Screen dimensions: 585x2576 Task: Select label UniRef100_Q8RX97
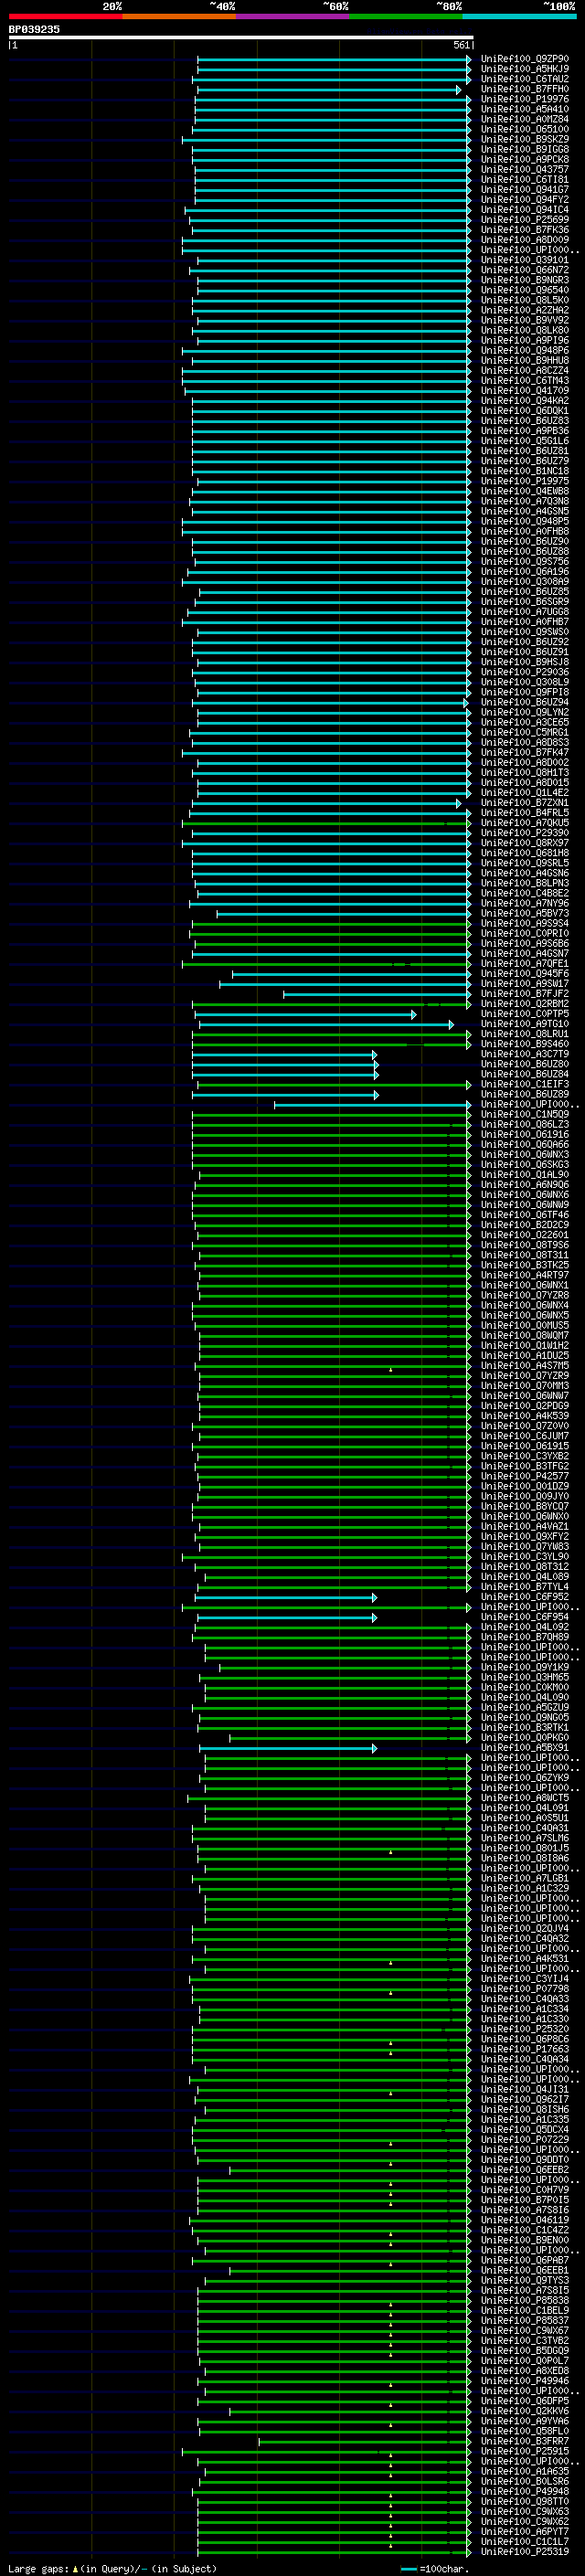point(525,843)
